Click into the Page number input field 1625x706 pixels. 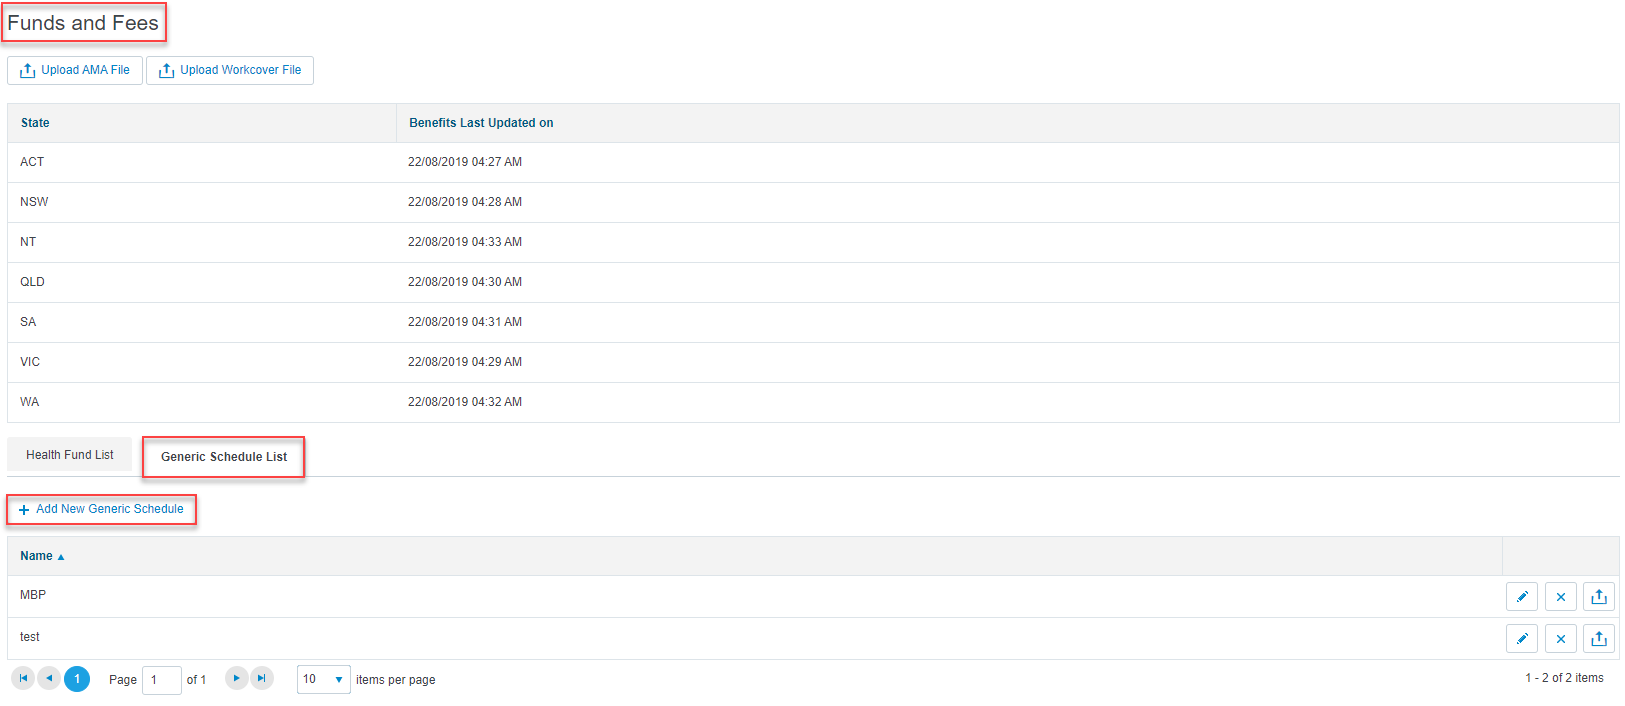pos(161,680)
